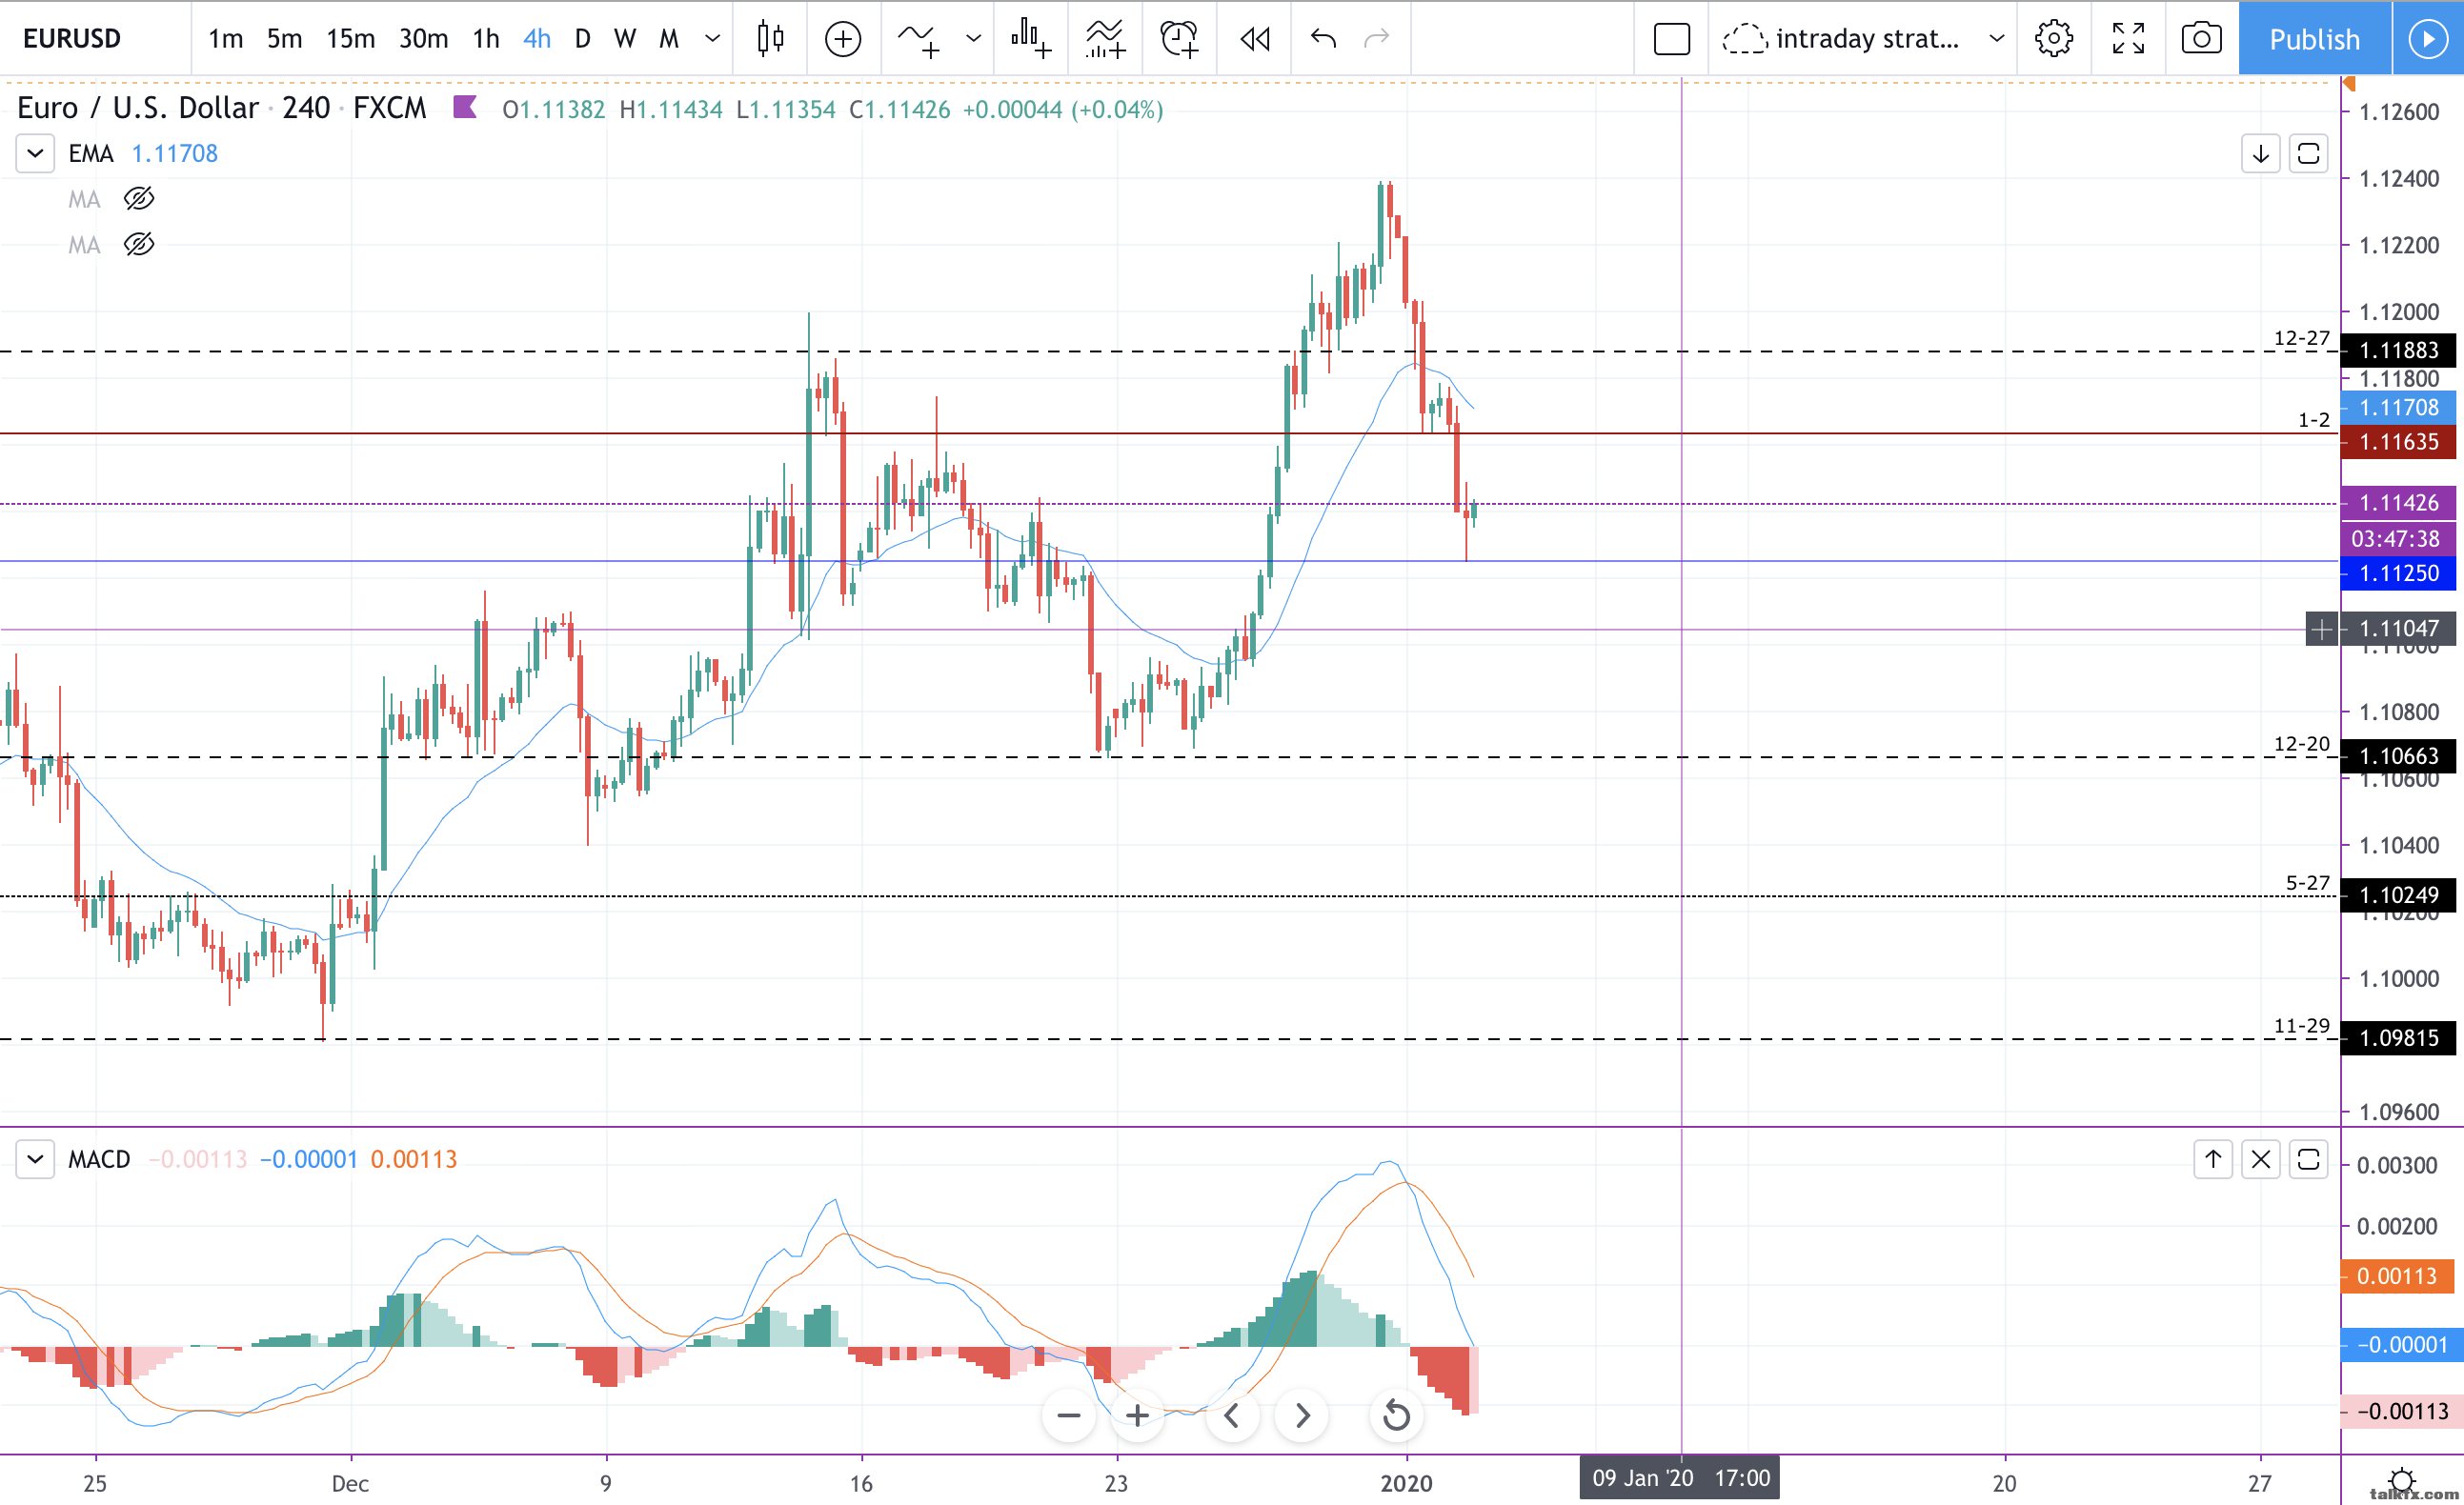The image size is (2464, 1505).
Task: Collapse the MACD indicator legend
Action: (35, 1159)
